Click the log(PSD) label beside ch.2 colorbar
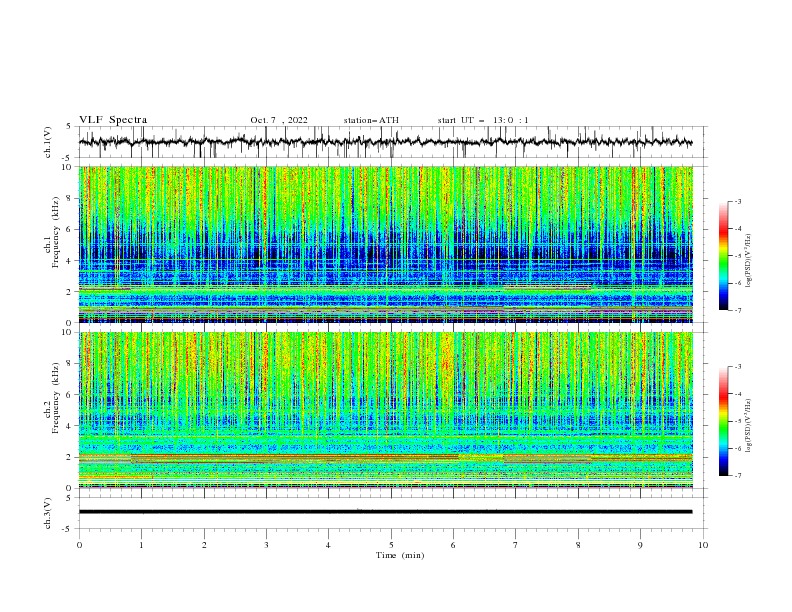 point(749,426)
